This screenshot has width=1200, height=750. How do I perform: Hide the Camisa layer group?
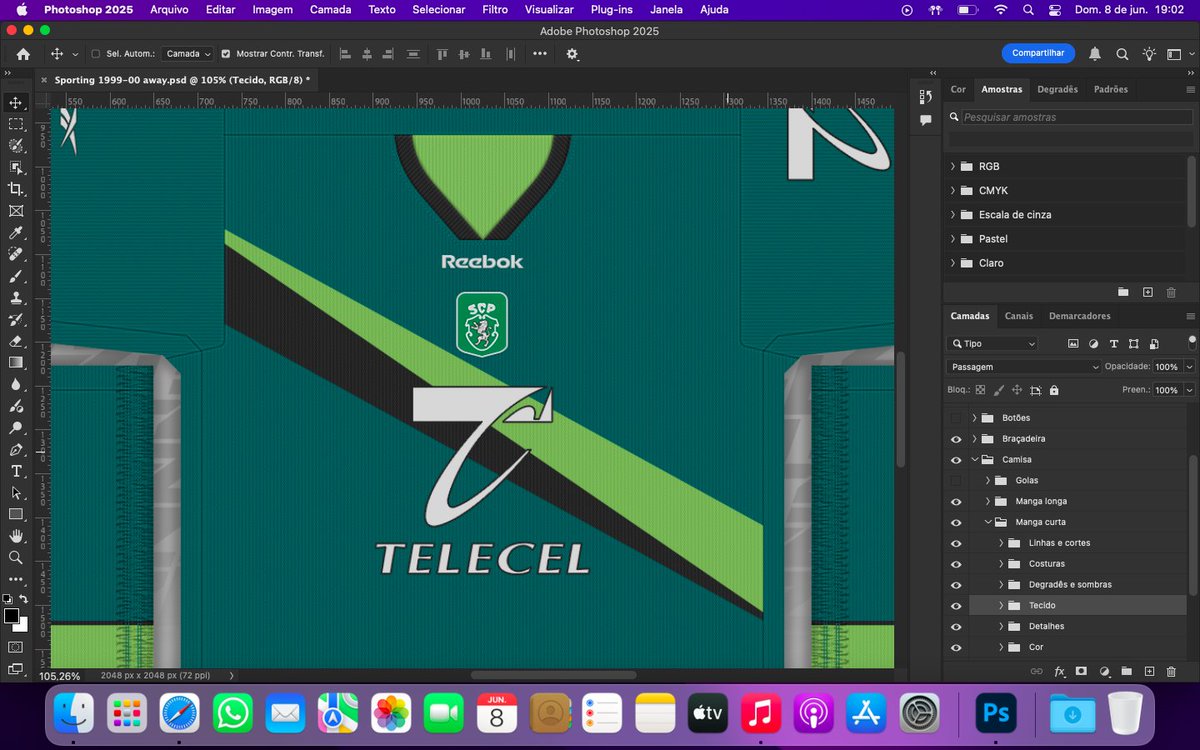tap(956, 460)
